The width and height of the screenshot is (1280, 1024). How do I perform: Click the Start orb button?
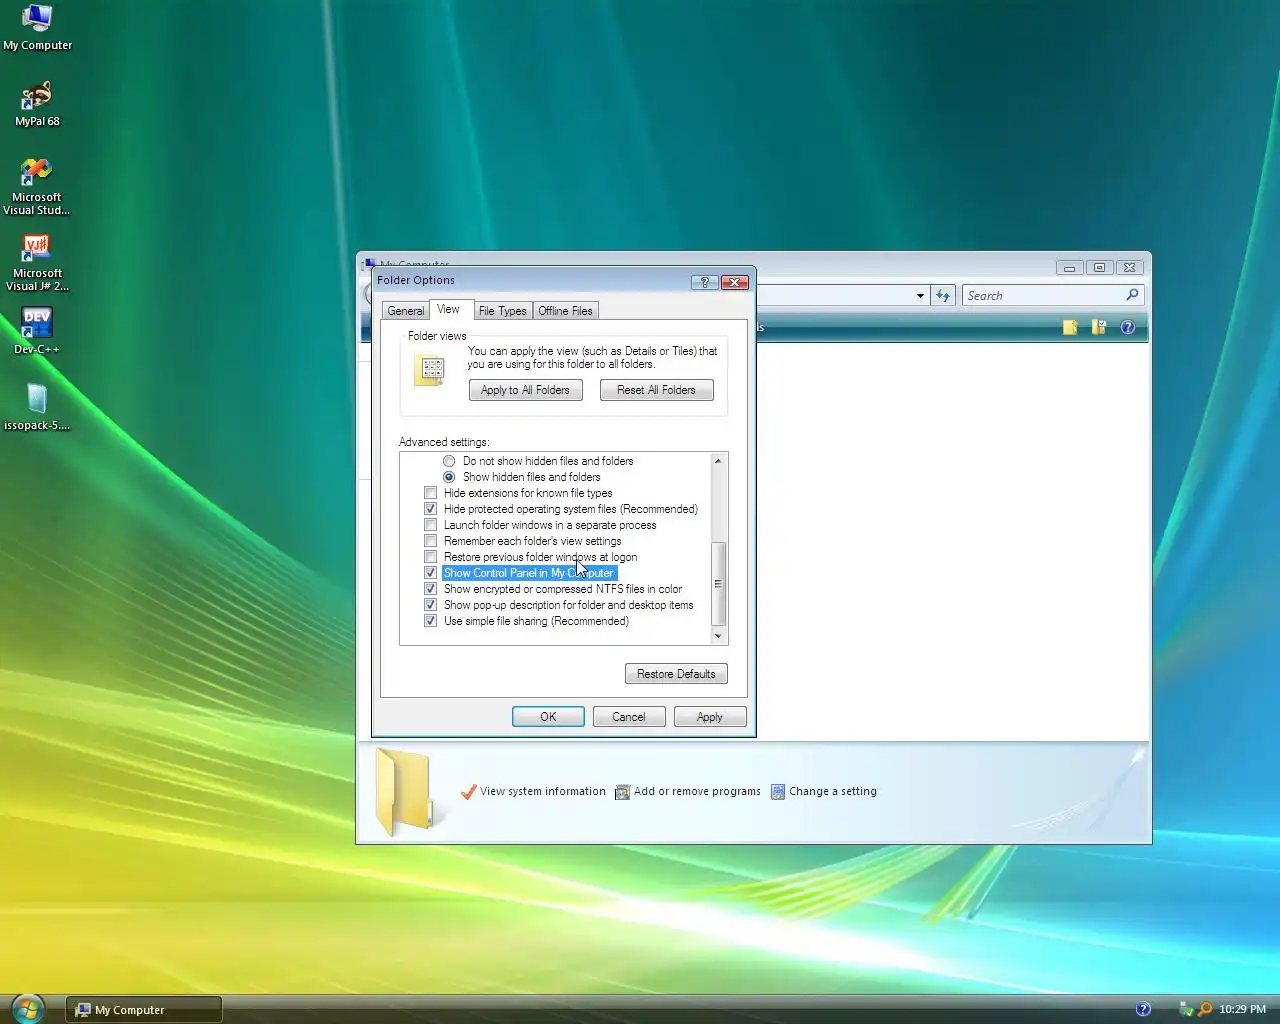point(28,1008)
